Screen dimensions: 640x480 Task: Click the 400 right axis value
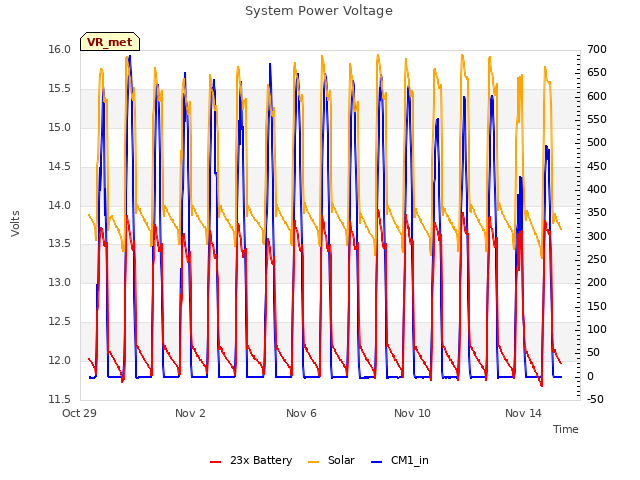click(597, 189)
